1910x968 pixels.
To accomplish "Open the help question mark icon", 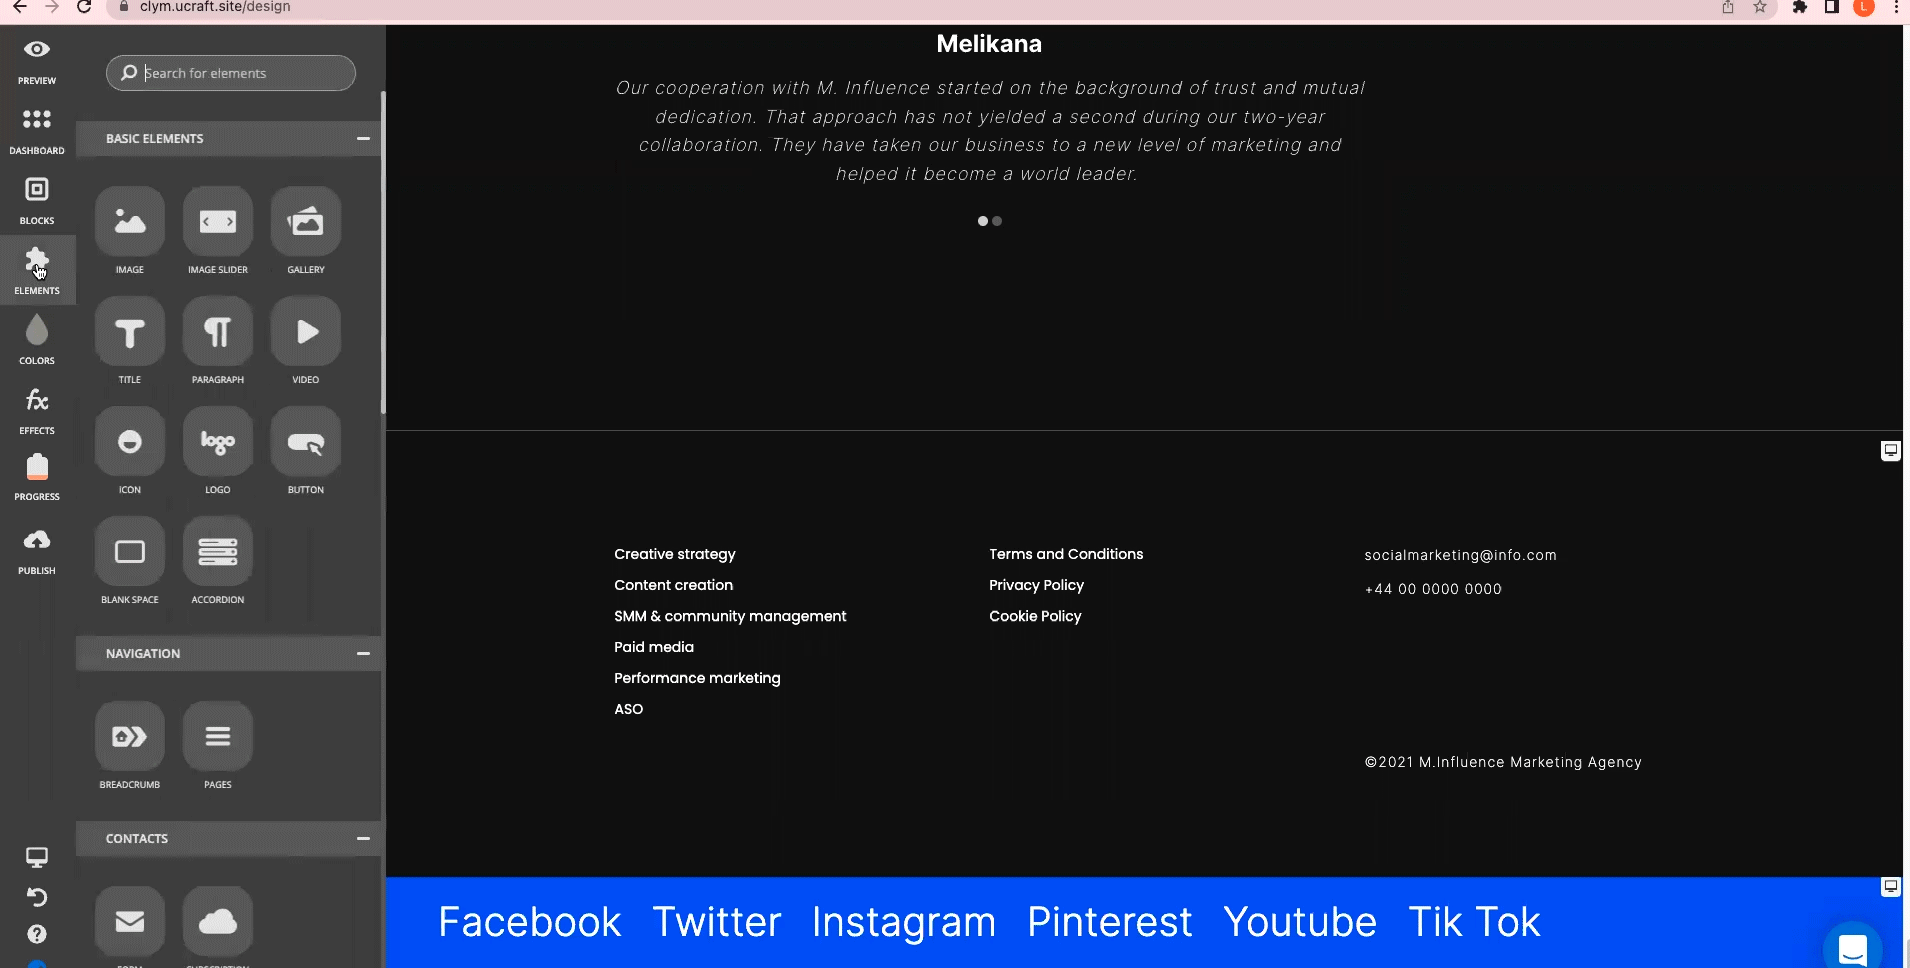I will point(37,934).
